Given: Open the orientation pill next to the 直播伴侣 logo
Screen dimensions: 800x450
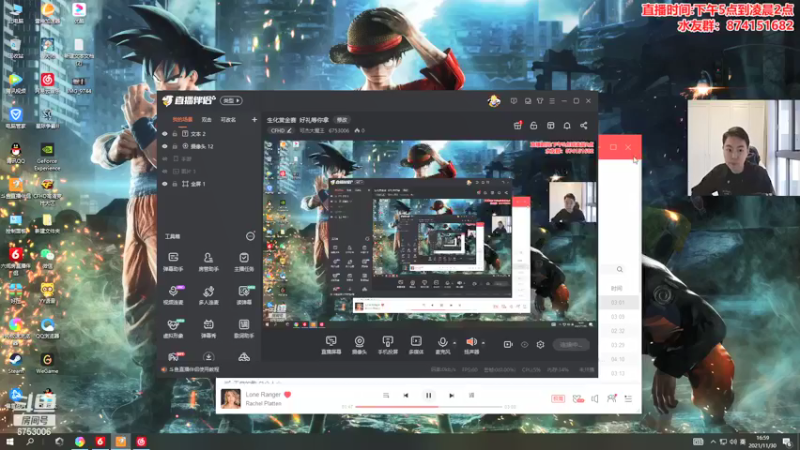Looking at the screenshot, I should click(x=231, y=101).
